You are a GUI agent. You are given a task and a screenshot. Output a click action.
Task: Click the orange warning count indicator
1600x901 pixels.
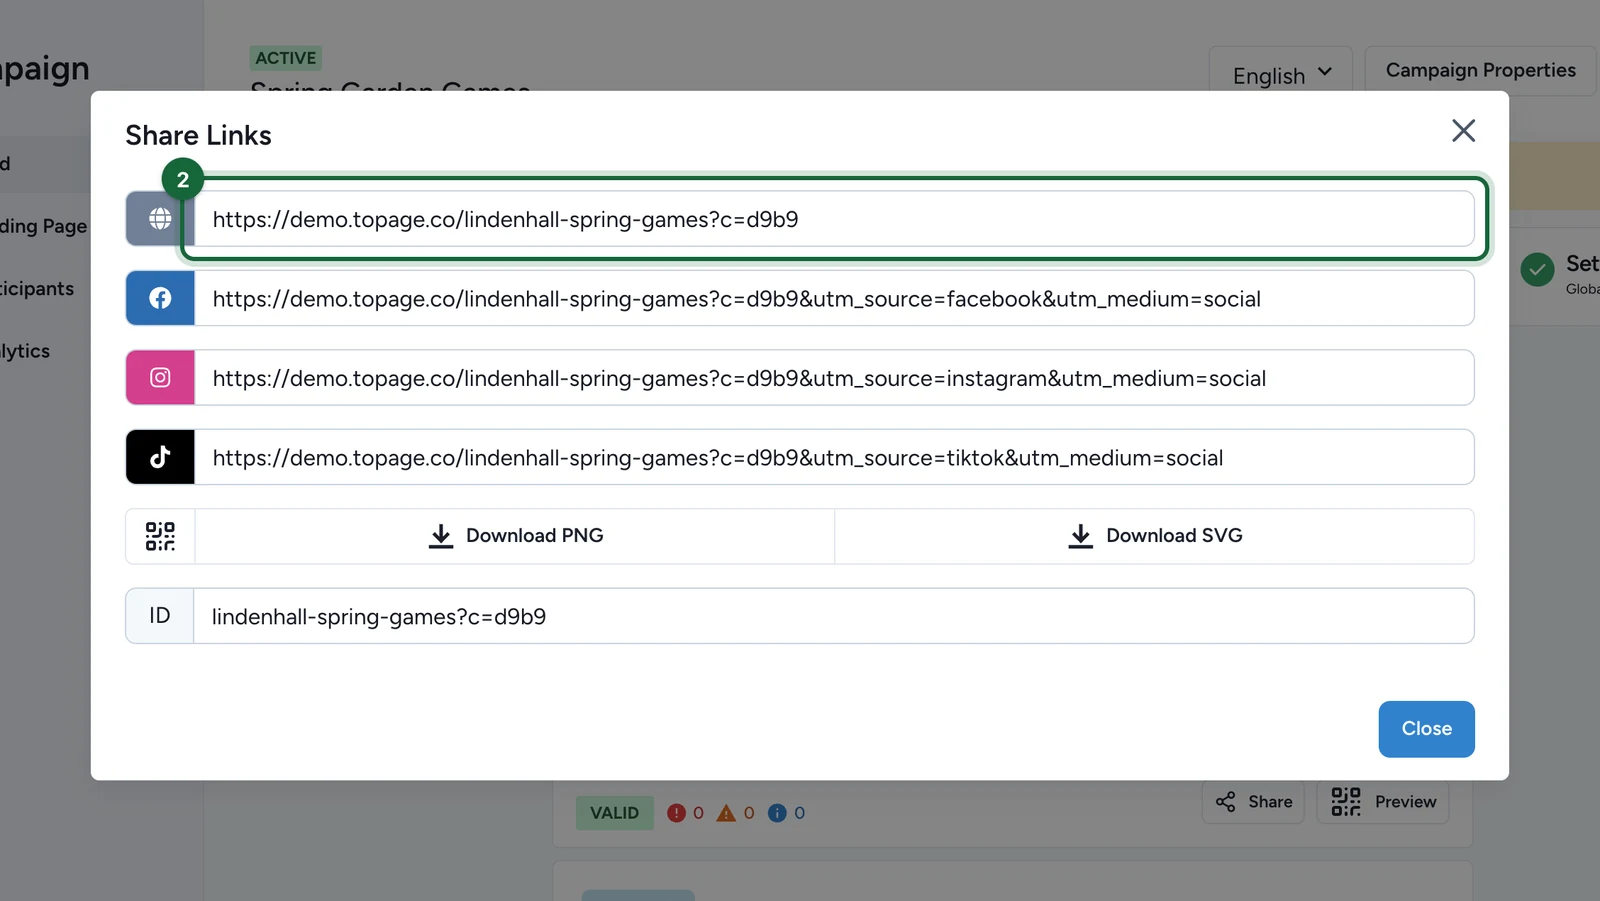pyautogui.click(x=736, y=813)
